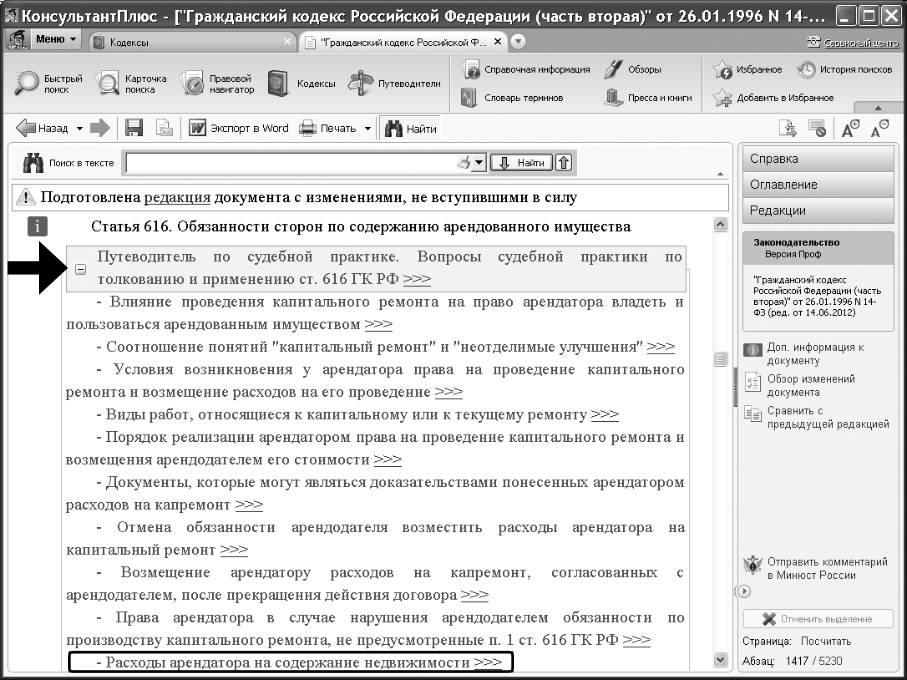907x680 pixels.
Task: Save document with floppy disk icon
Action: point(134,128)
